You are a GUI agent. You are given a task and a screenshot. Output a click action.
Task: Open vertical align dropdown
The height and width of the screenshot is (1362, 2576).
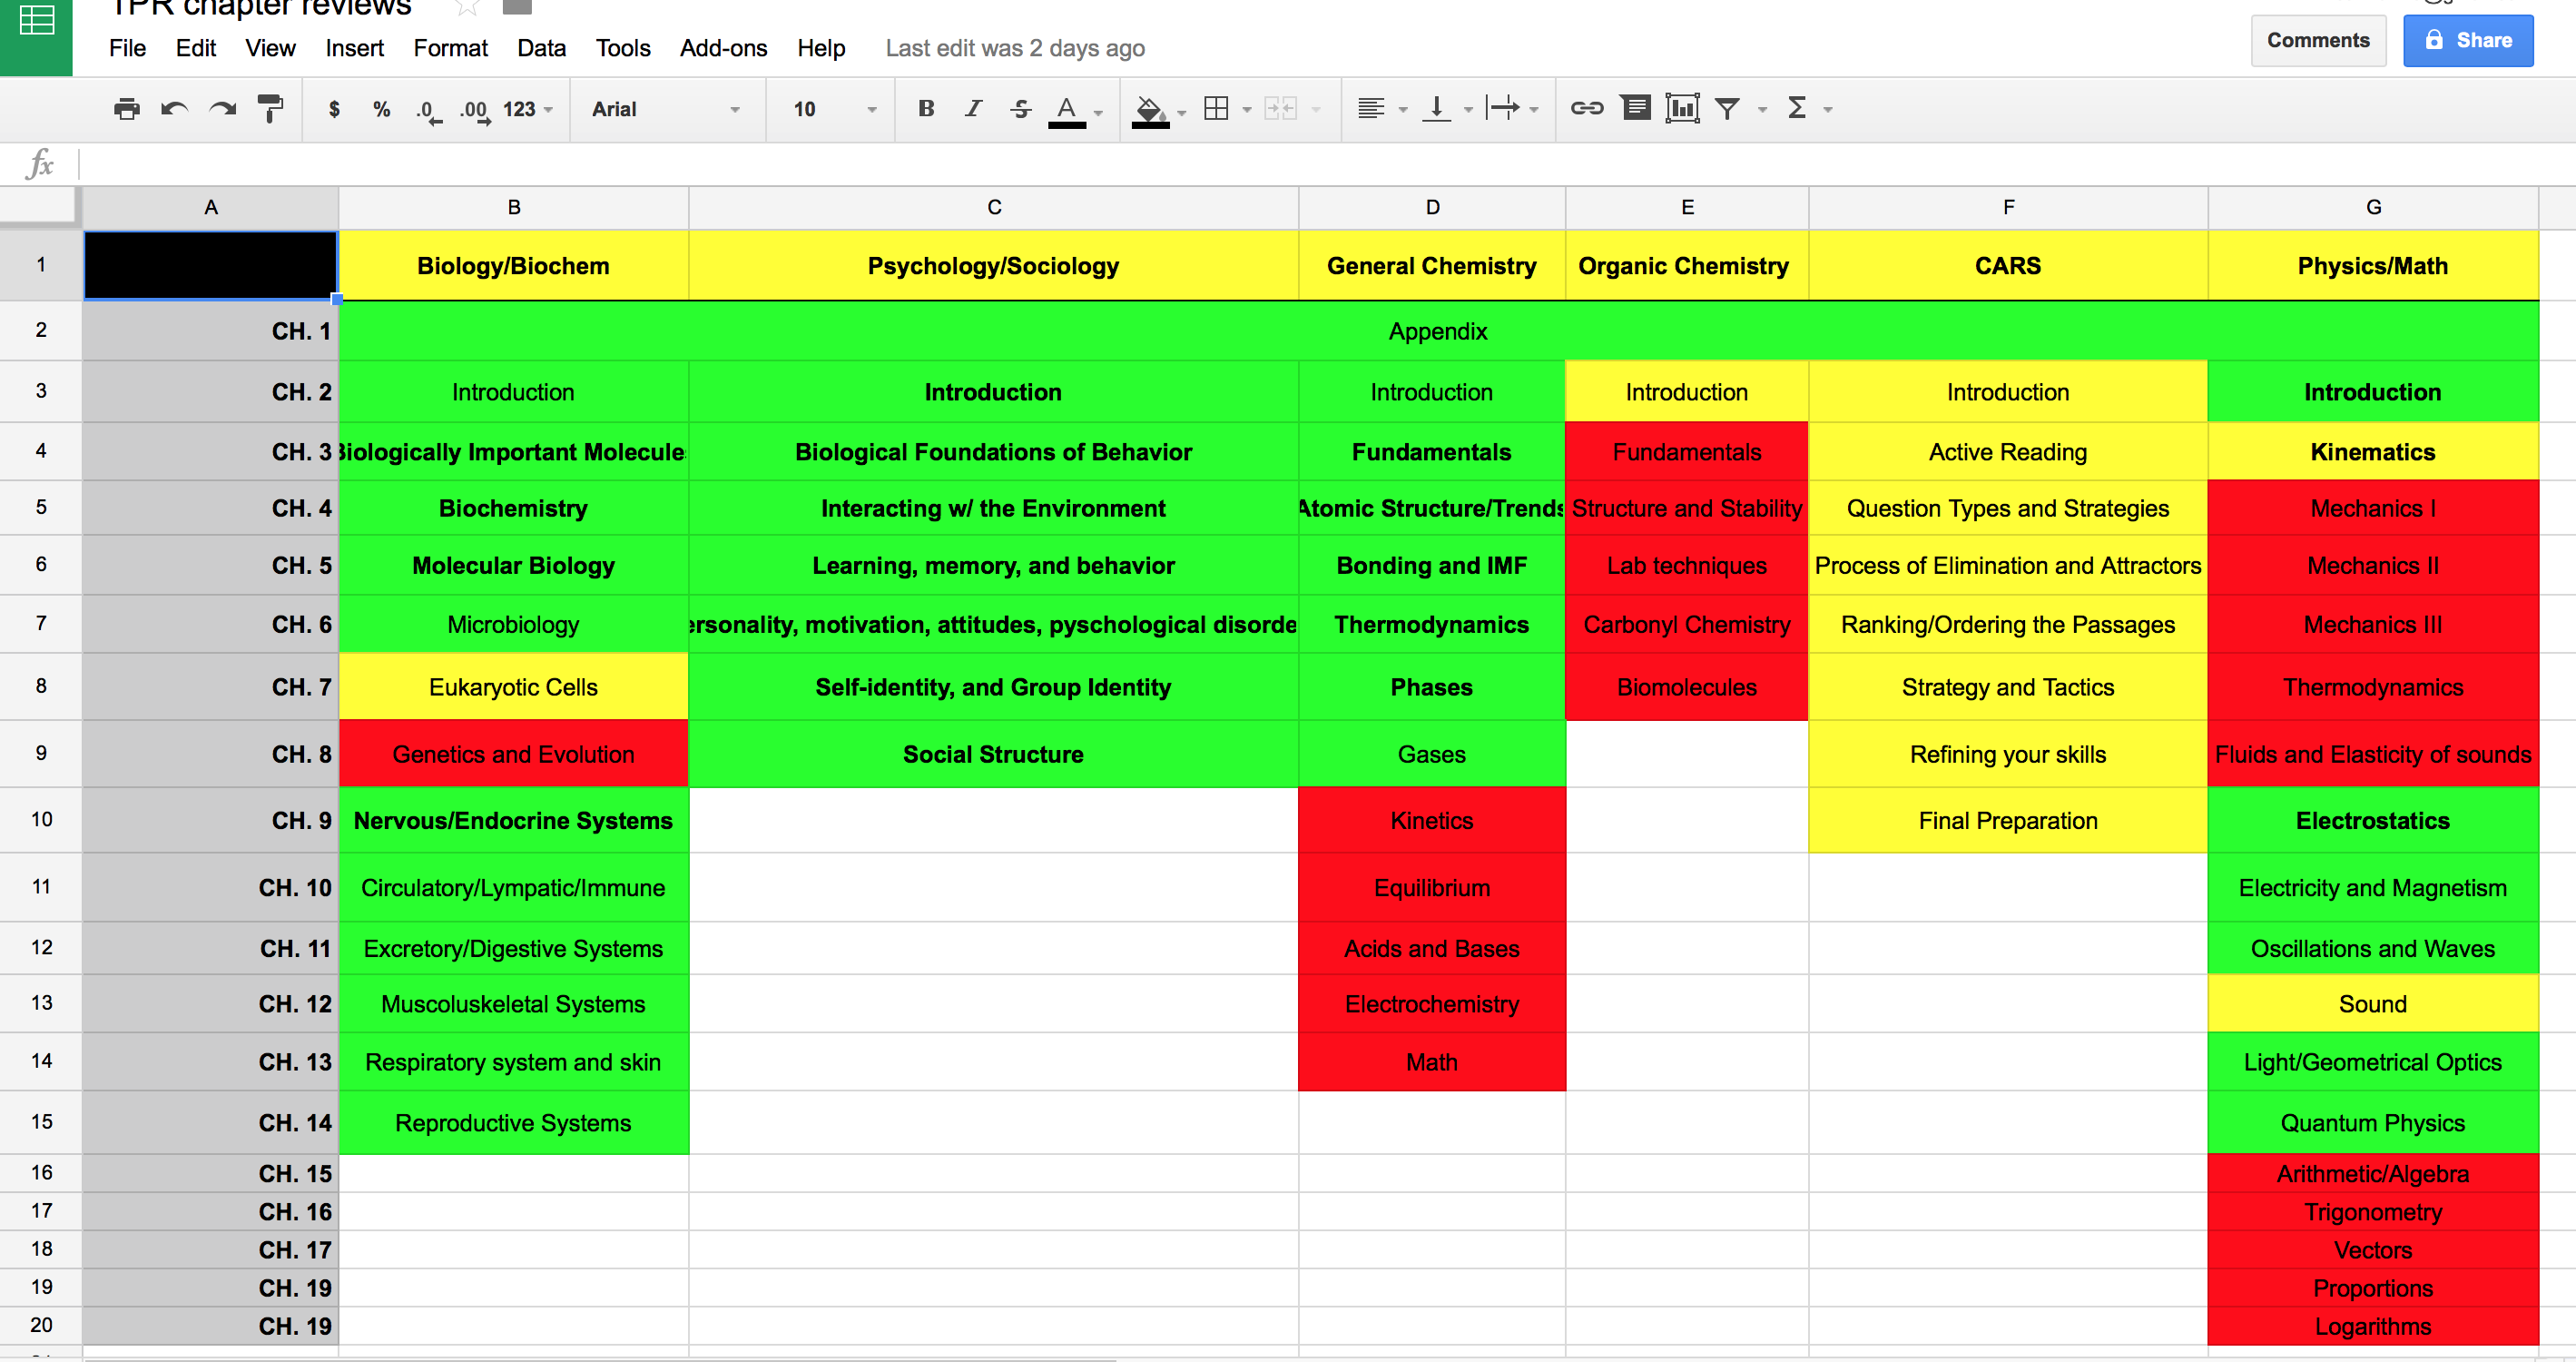tap(1447, 109)
